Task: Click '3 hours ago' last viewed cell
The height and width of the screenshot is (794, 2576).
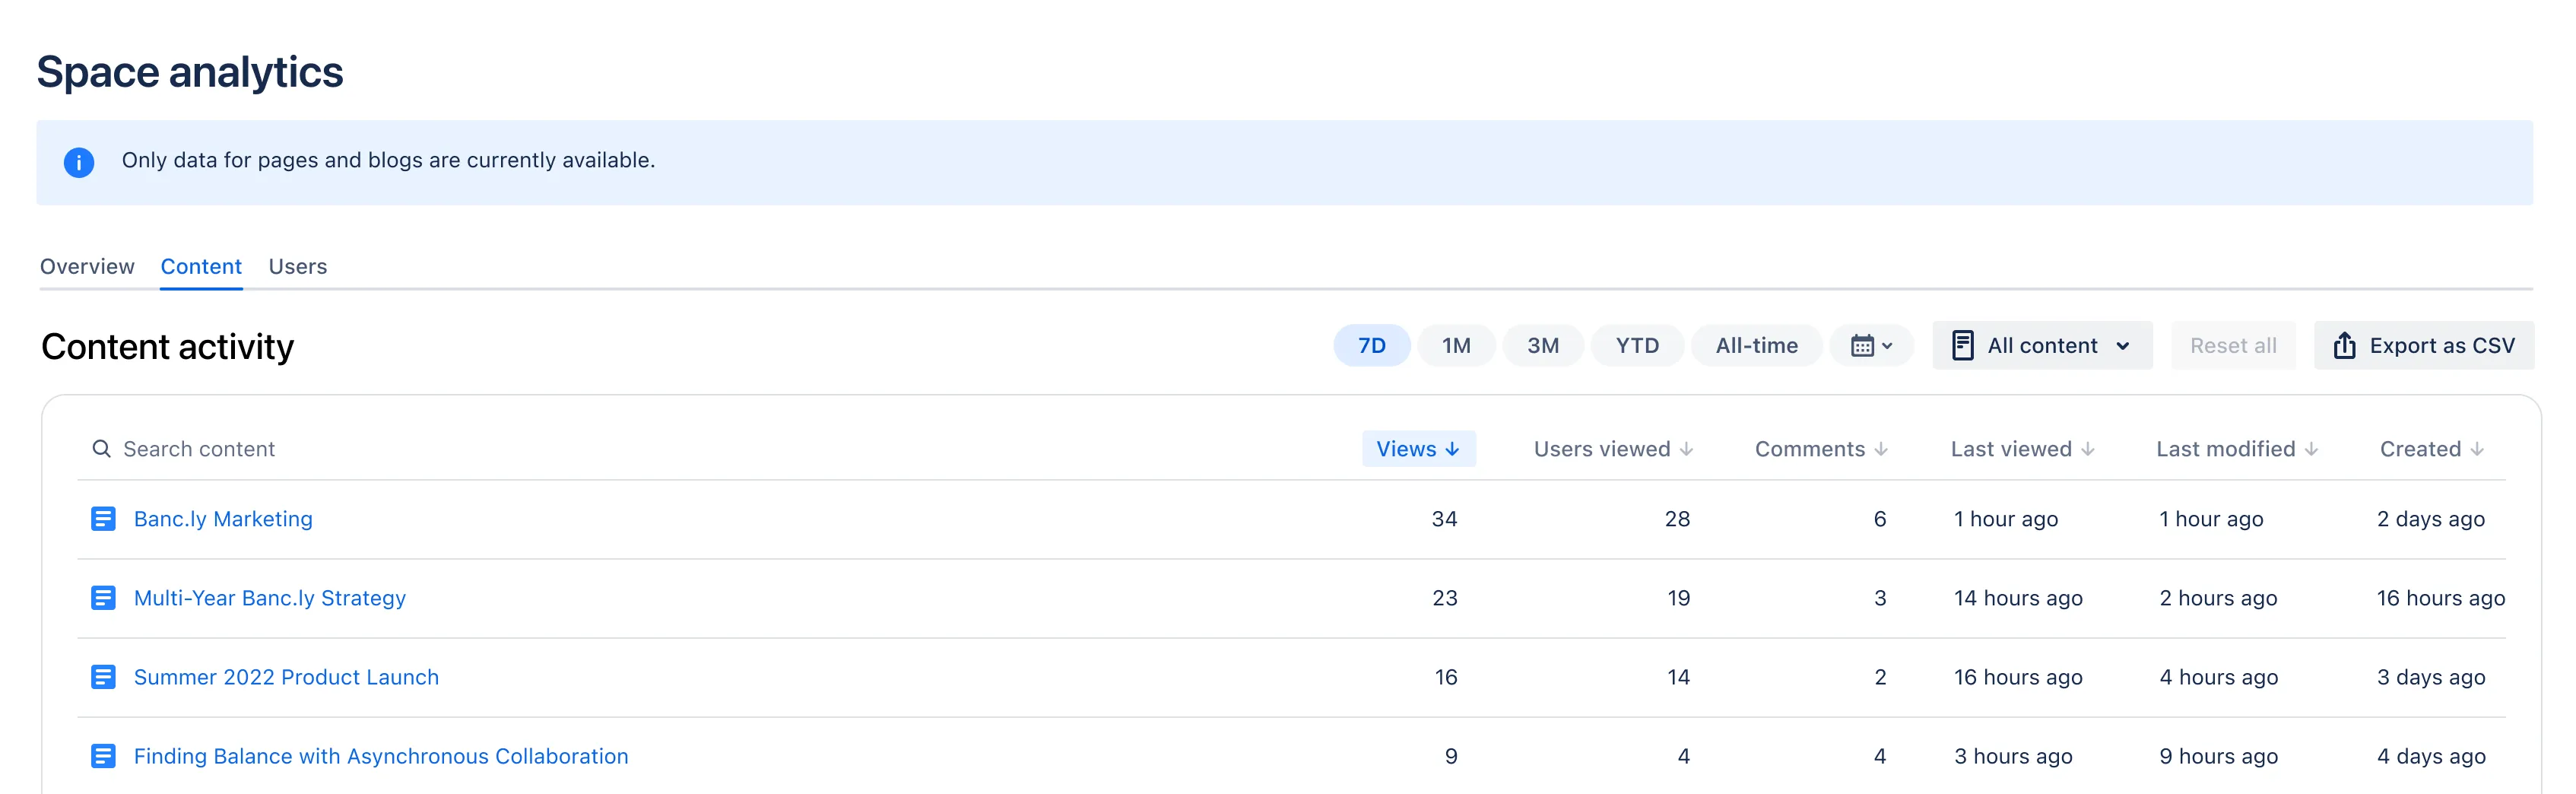Action: [2013, 756]
